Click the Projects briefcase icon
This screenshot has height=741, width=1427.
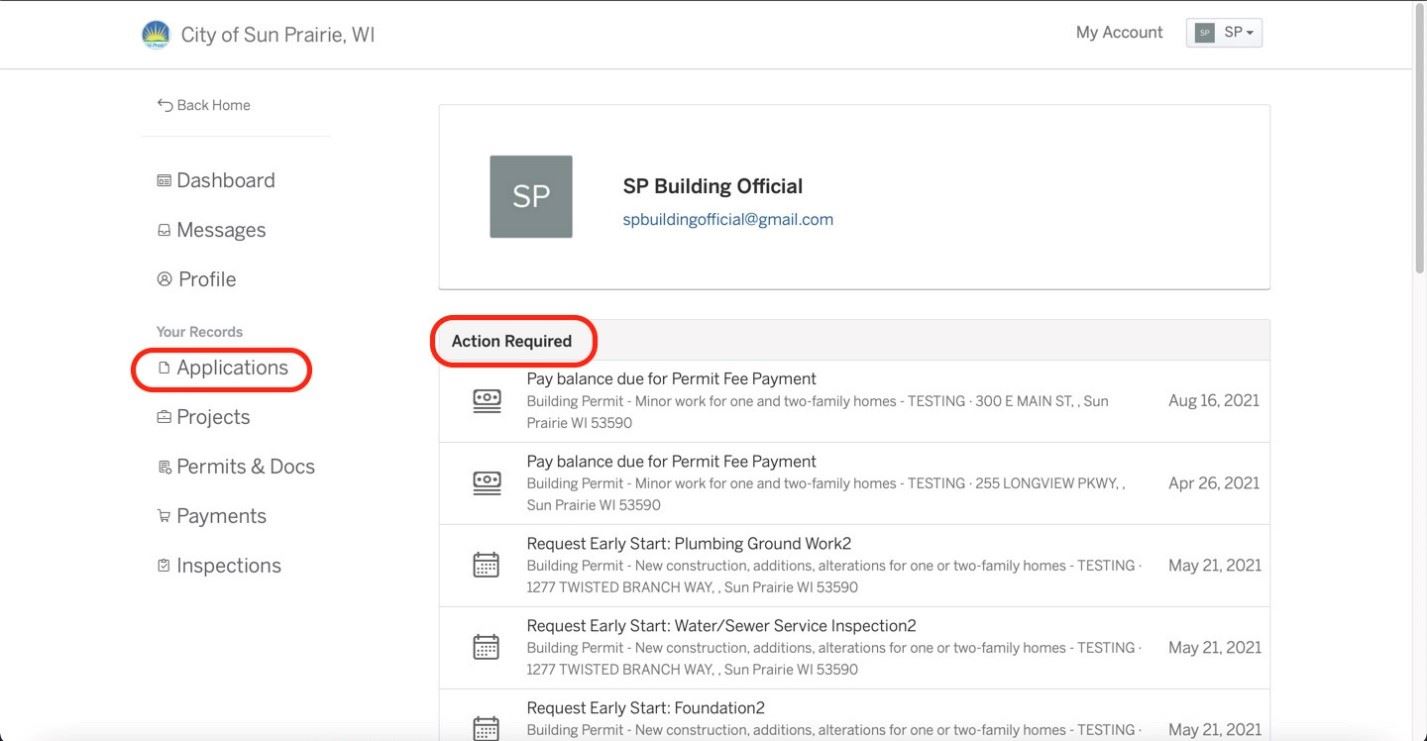tap(164, 417)
